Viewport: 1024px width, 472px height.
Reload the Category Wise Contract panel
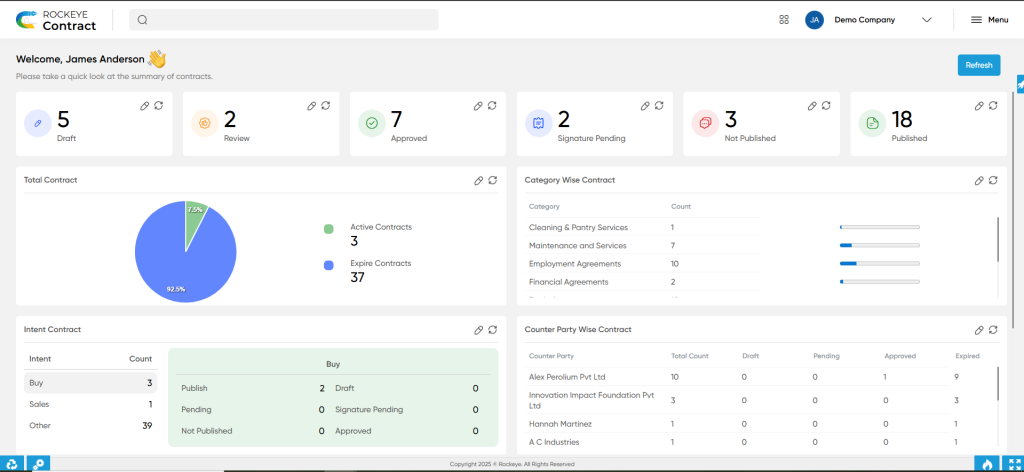point(993,180)
